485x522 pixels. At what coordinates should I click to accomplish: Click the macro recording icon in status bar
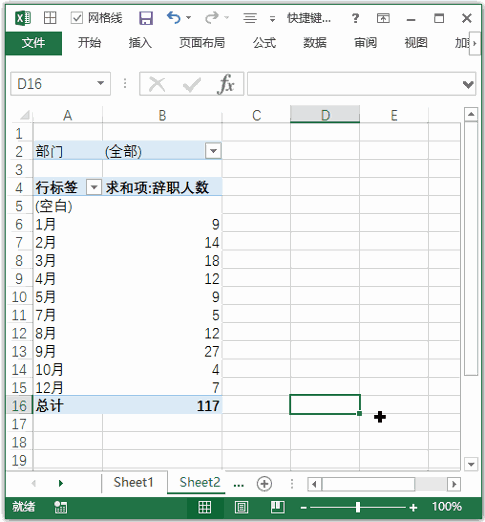(60, 507)
